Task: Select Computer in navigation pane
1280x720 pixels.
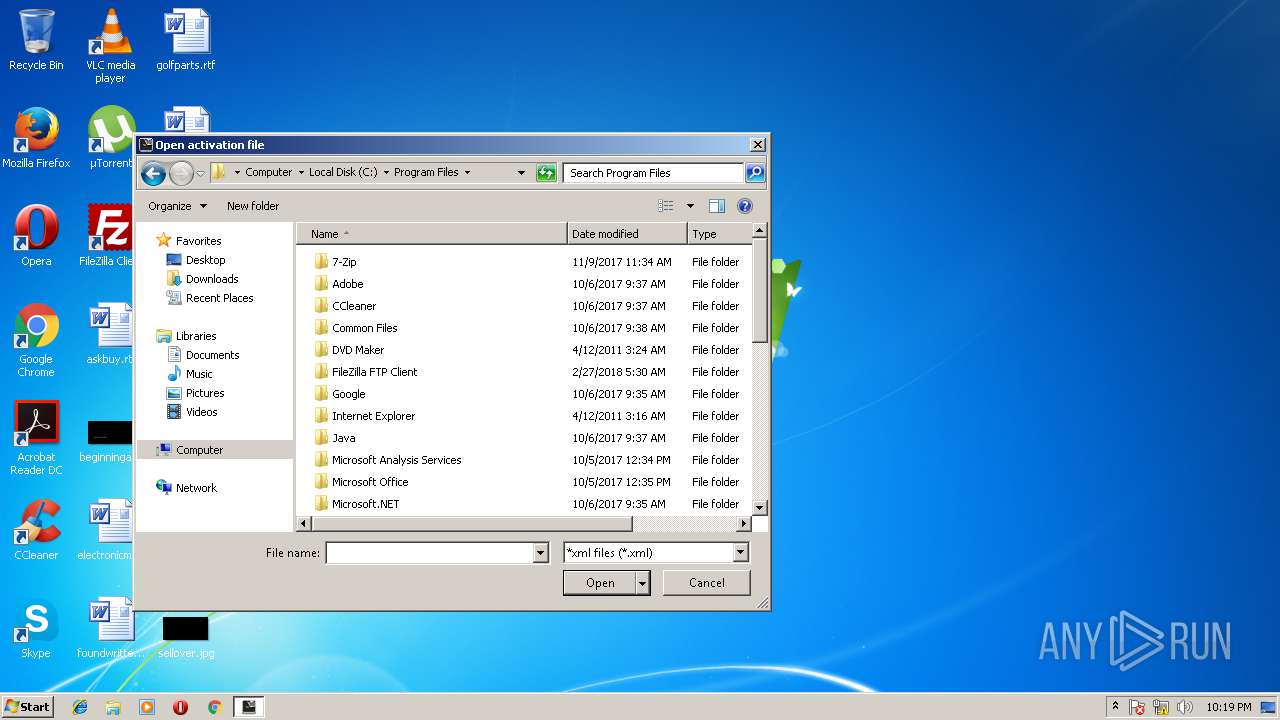Action: point(199,450)
